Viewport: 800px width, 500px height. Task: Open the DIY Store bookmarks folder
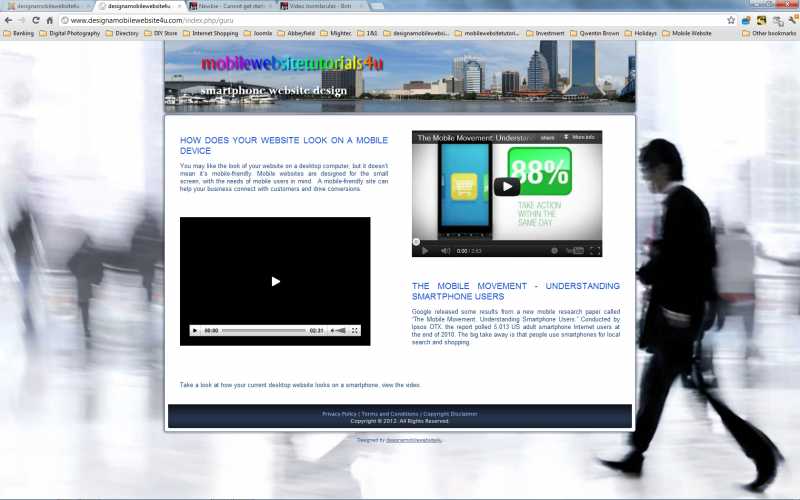click(x=161, y=33)
